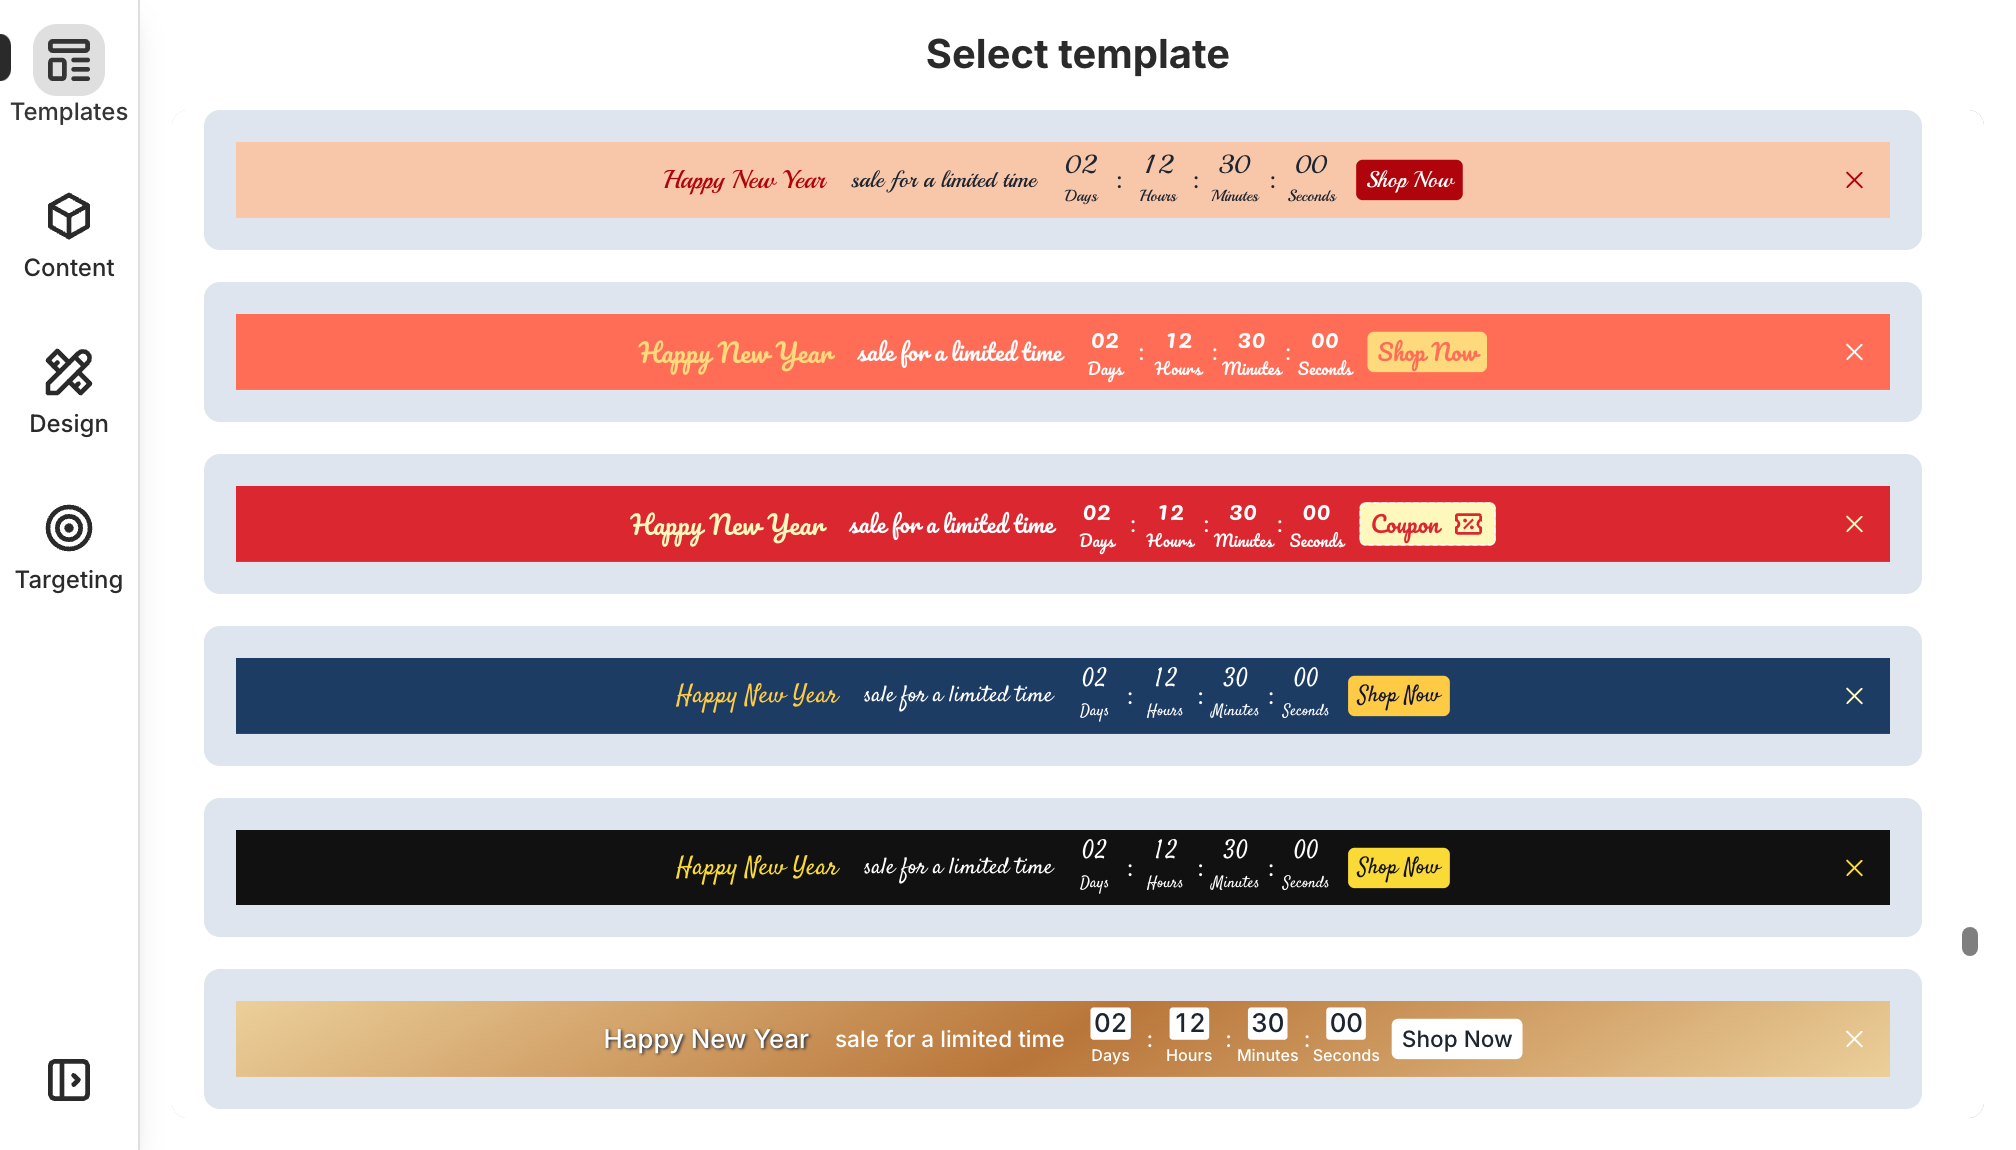The image size is (2016, 1150).
Task: Click the Design label in sidebar
Action: (x=69, y=424)
